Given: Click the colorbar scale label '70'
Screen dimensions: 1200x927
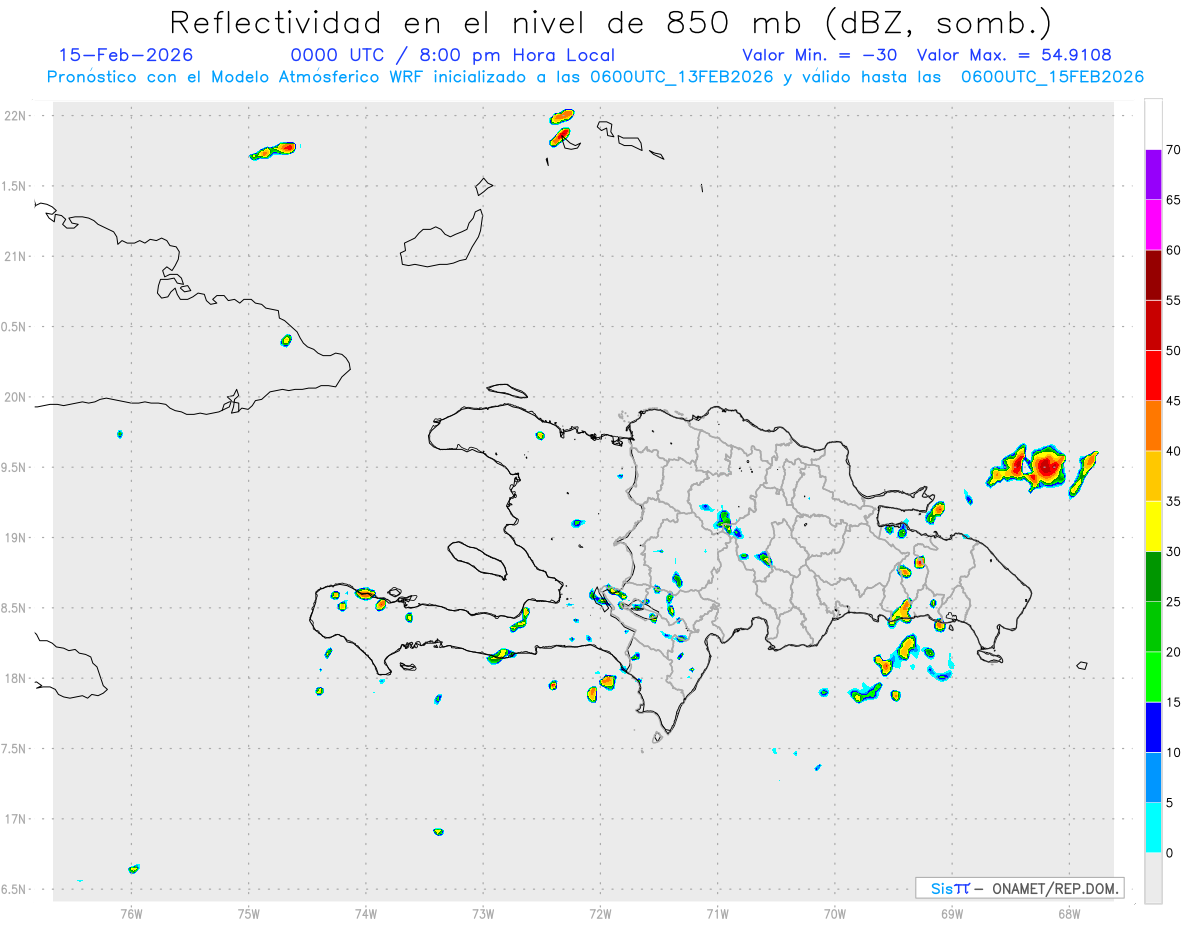Looking at the screenshot, I should pyautogui.click(x=1174, y=150).
